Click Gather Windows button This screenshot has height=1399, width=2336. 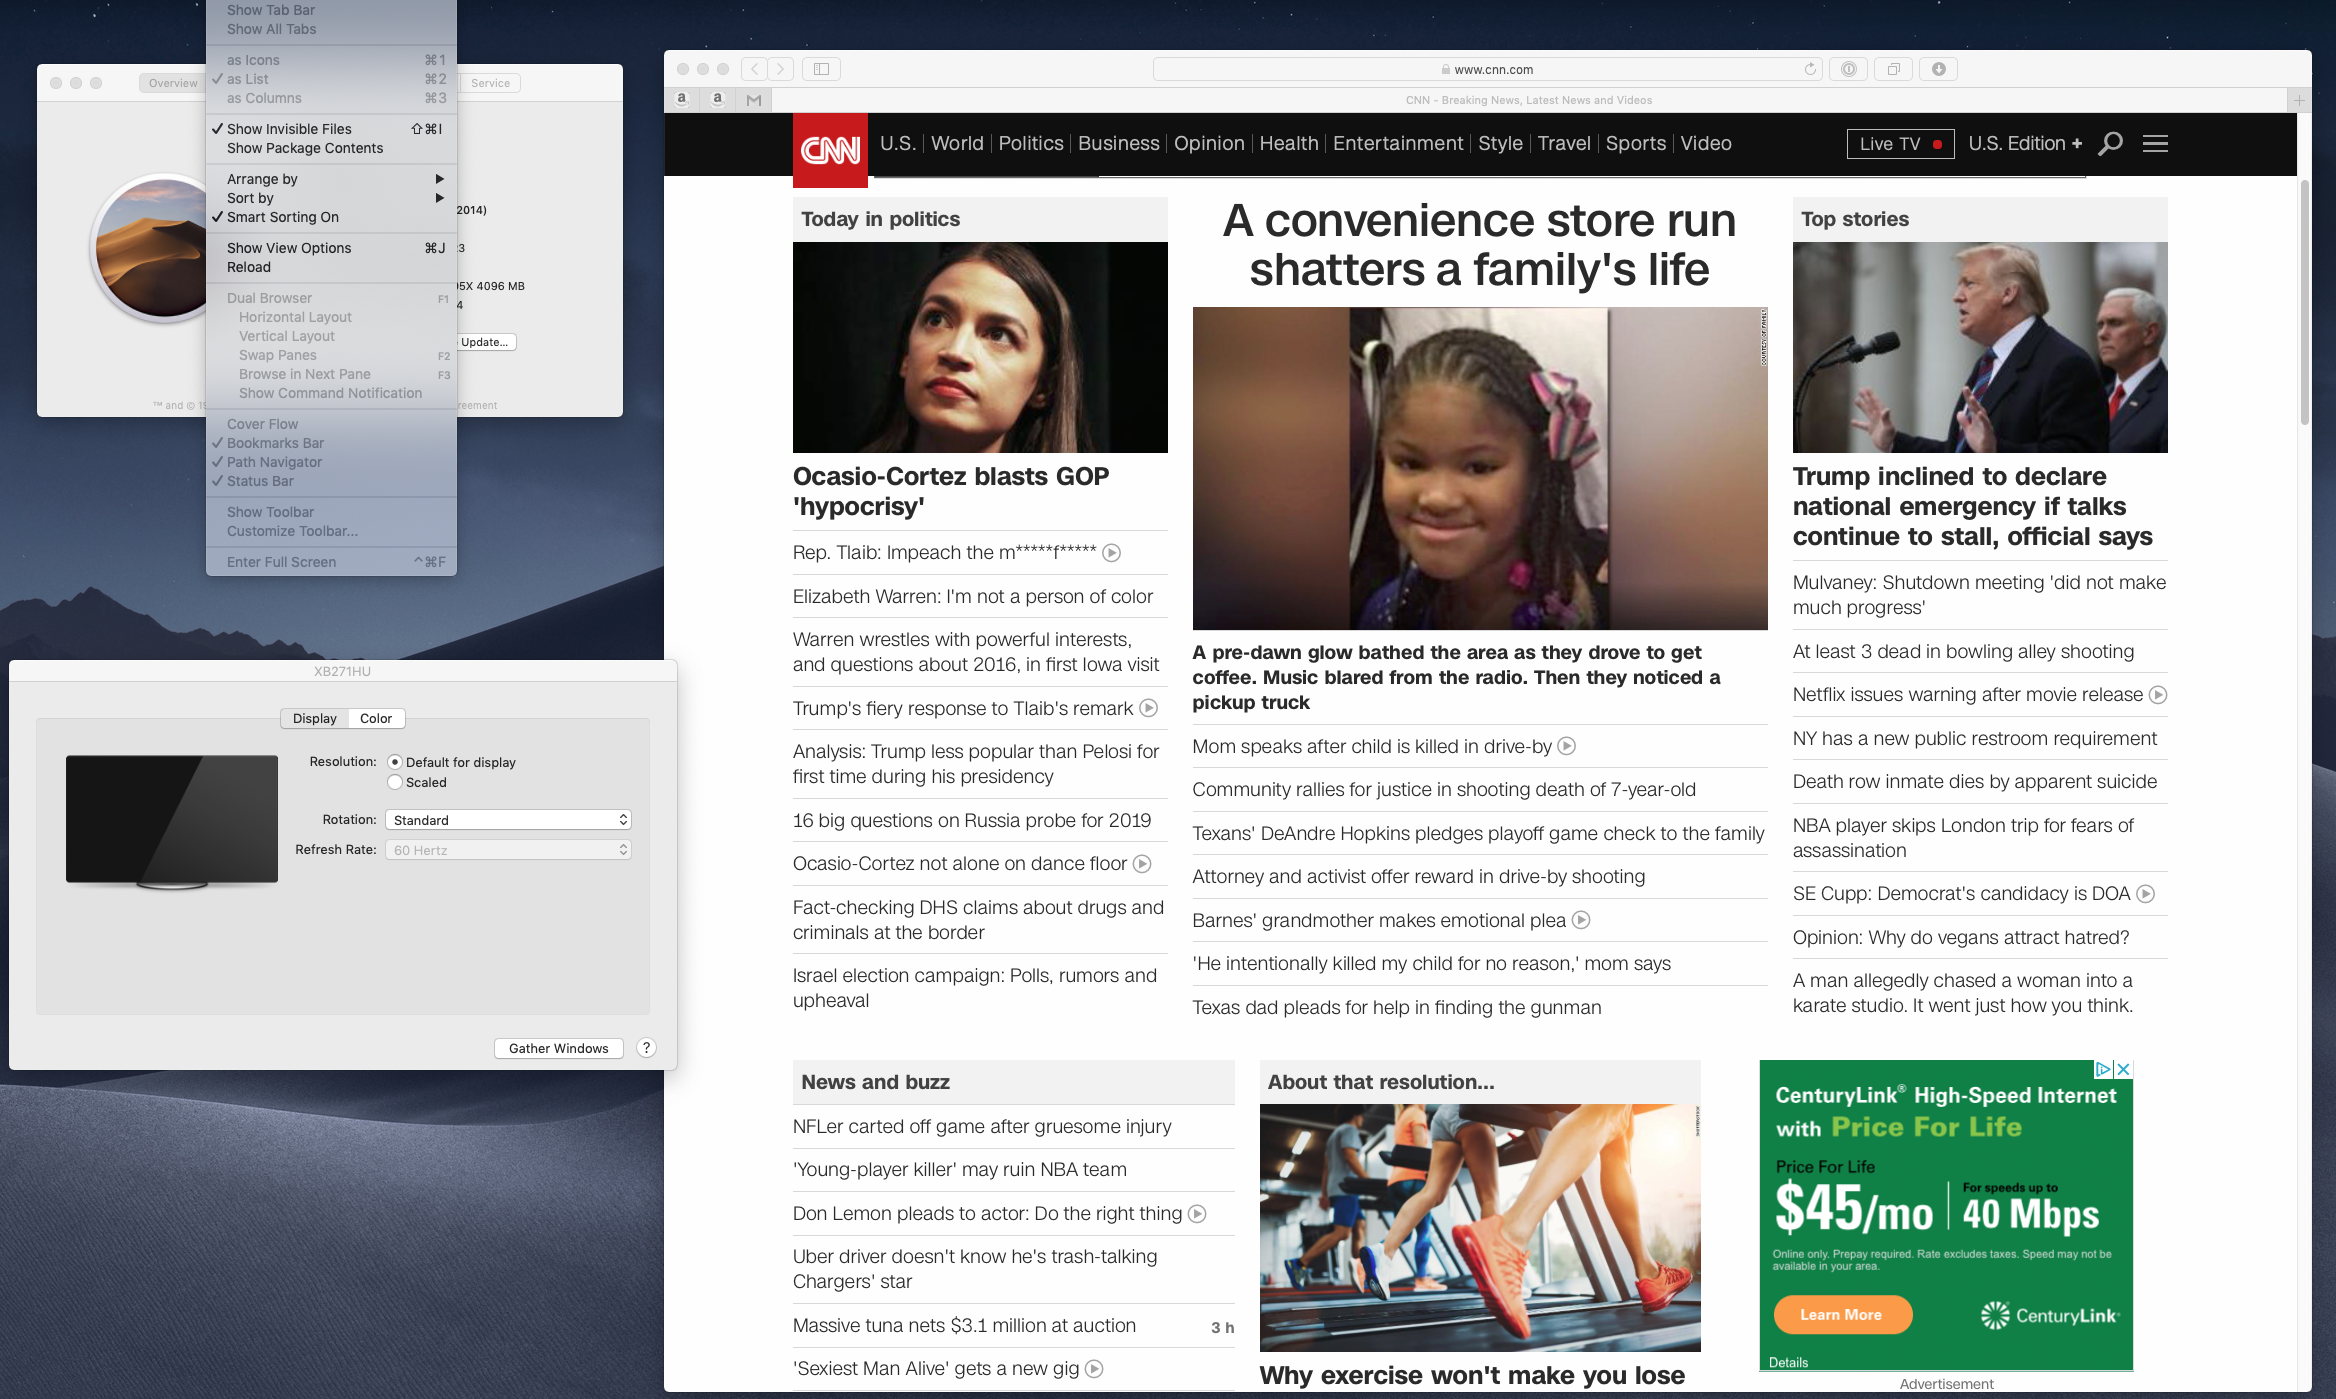[x=558, y=1048]
